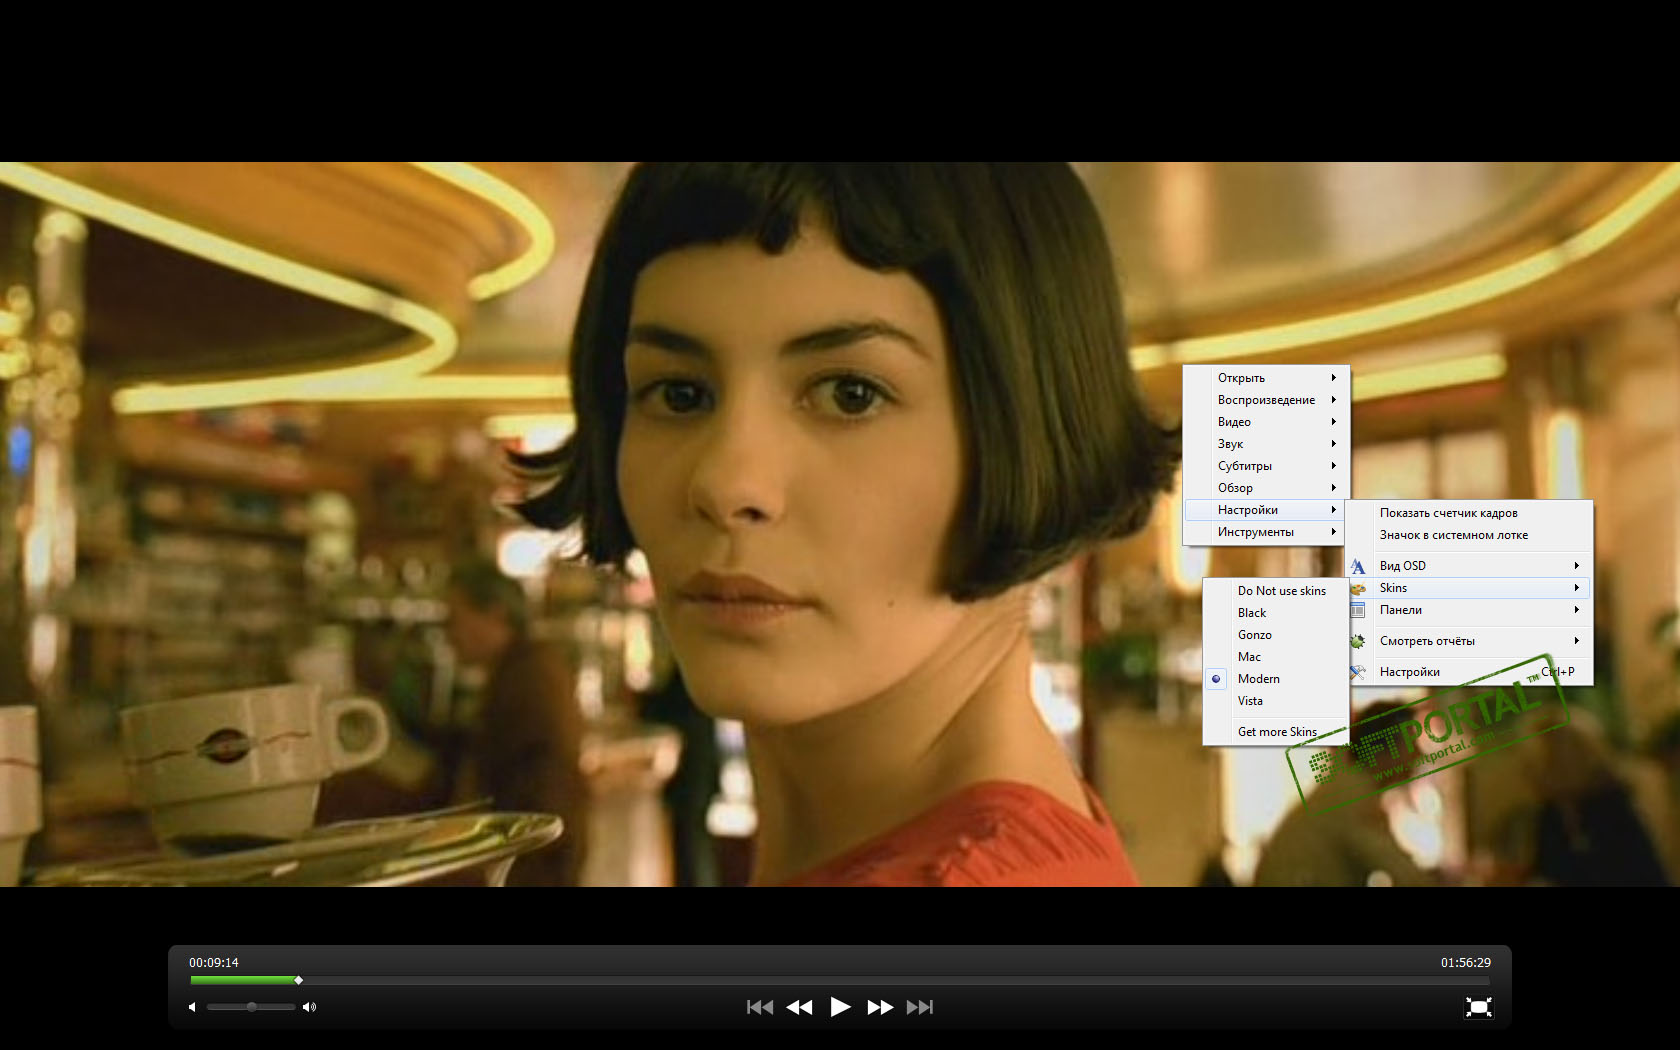The height and width of the screenshot is (1050, 1680).
Task: Open Настройки with the Ctrl+P shortcut
Action: click(x=1469, y=672)
